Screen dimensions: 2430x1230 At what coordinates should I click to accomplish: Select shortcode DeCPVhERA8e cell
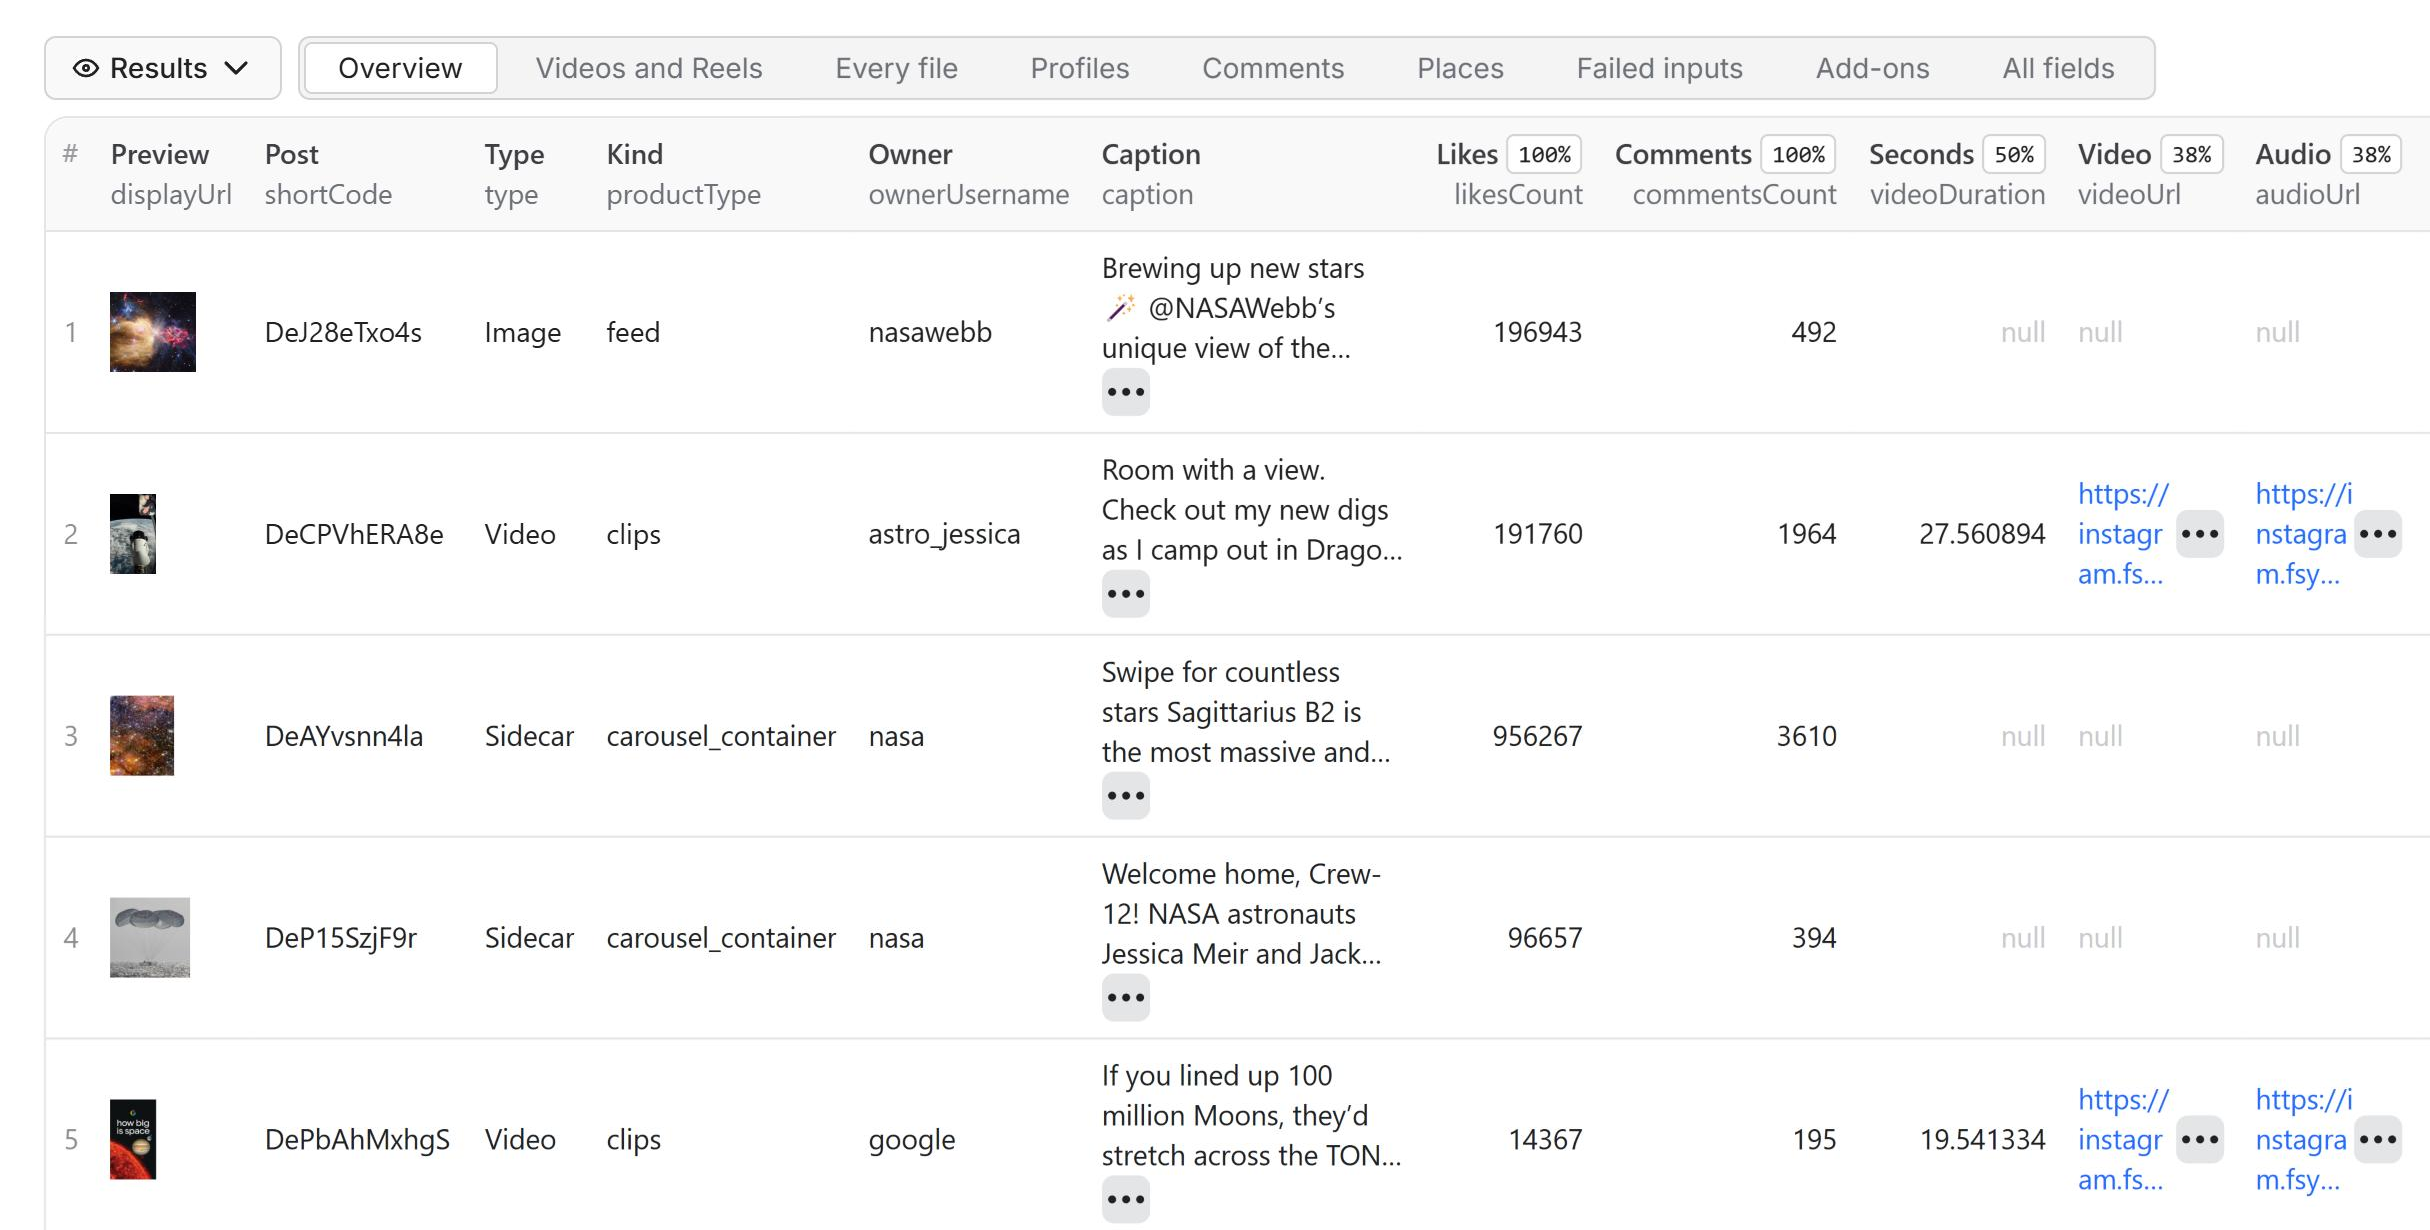354,534
